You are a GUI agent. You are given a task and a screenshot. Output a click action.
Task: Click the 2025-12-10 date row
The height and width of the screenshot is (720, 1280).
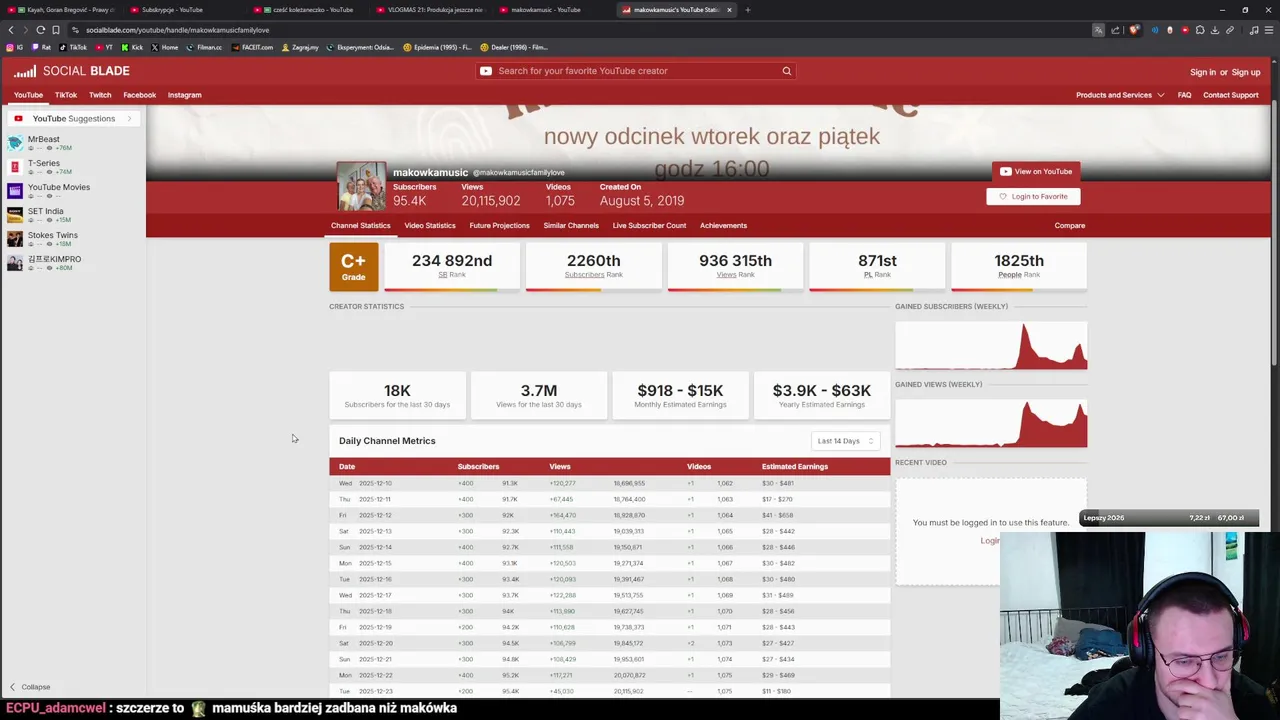click(x=609, y=483)
